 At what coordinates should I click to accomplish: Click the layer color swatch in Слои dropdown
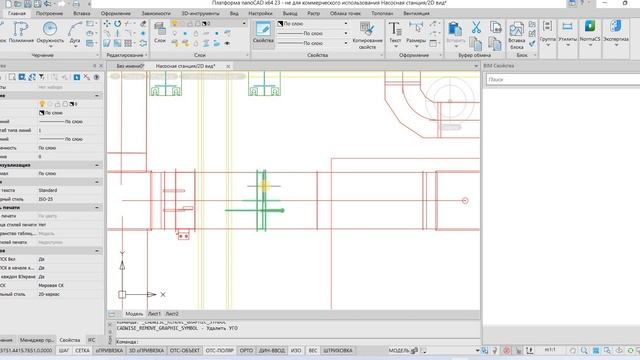(x=204, y=24)
